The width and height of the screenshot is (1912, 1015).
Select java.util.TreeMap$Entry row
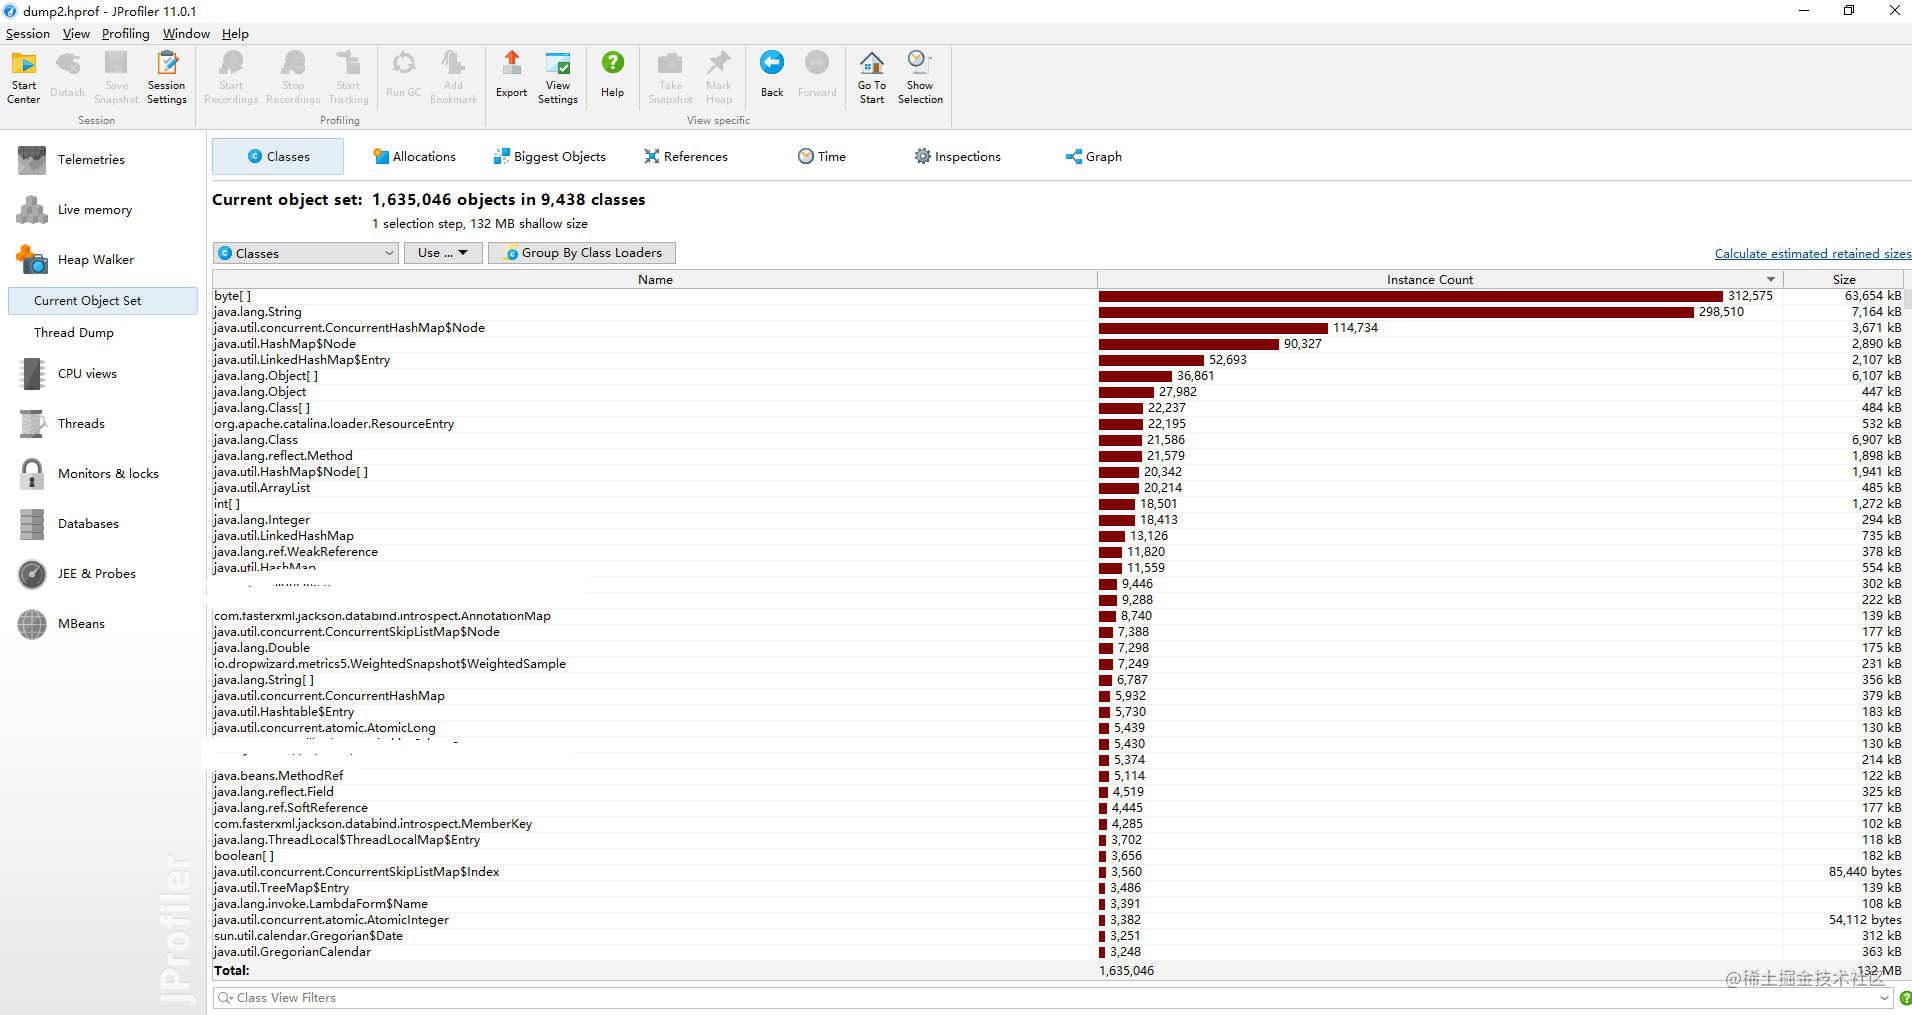click(1058, 888)
